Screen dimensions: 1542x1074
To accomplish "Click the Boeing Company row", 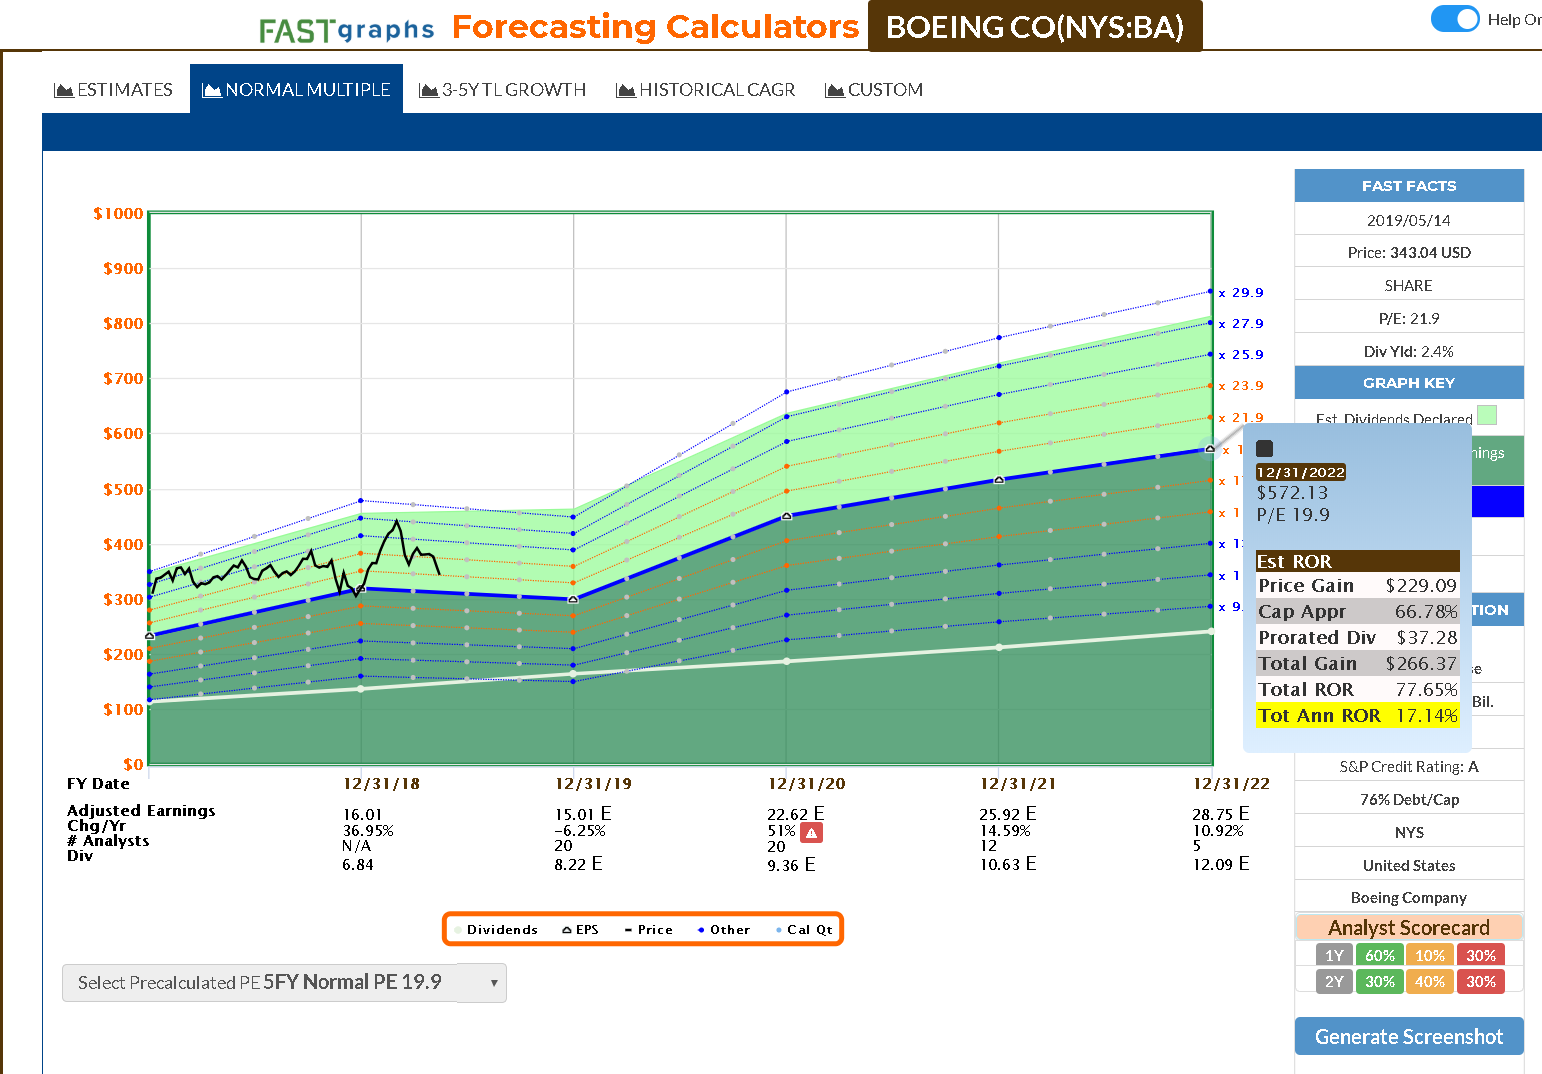I will (1409, 898).
